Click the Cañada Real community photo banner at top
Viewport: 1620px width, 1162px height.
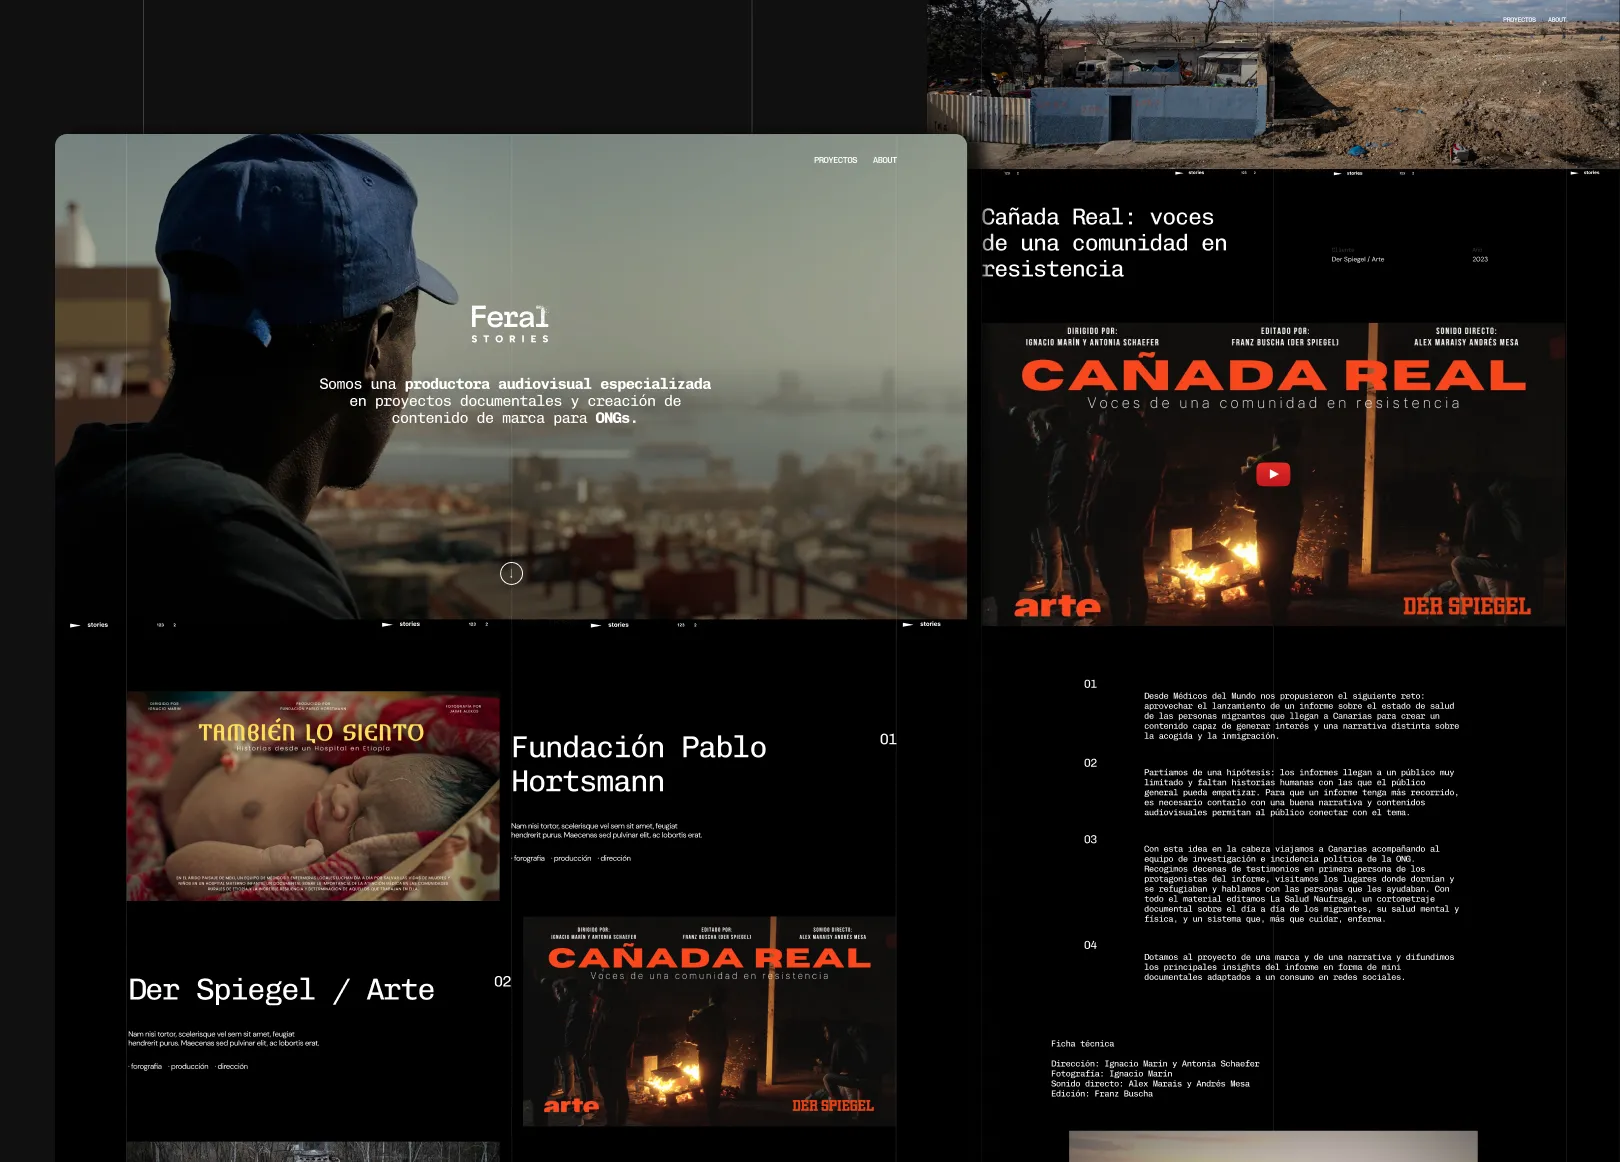(x=1270, y=85)
